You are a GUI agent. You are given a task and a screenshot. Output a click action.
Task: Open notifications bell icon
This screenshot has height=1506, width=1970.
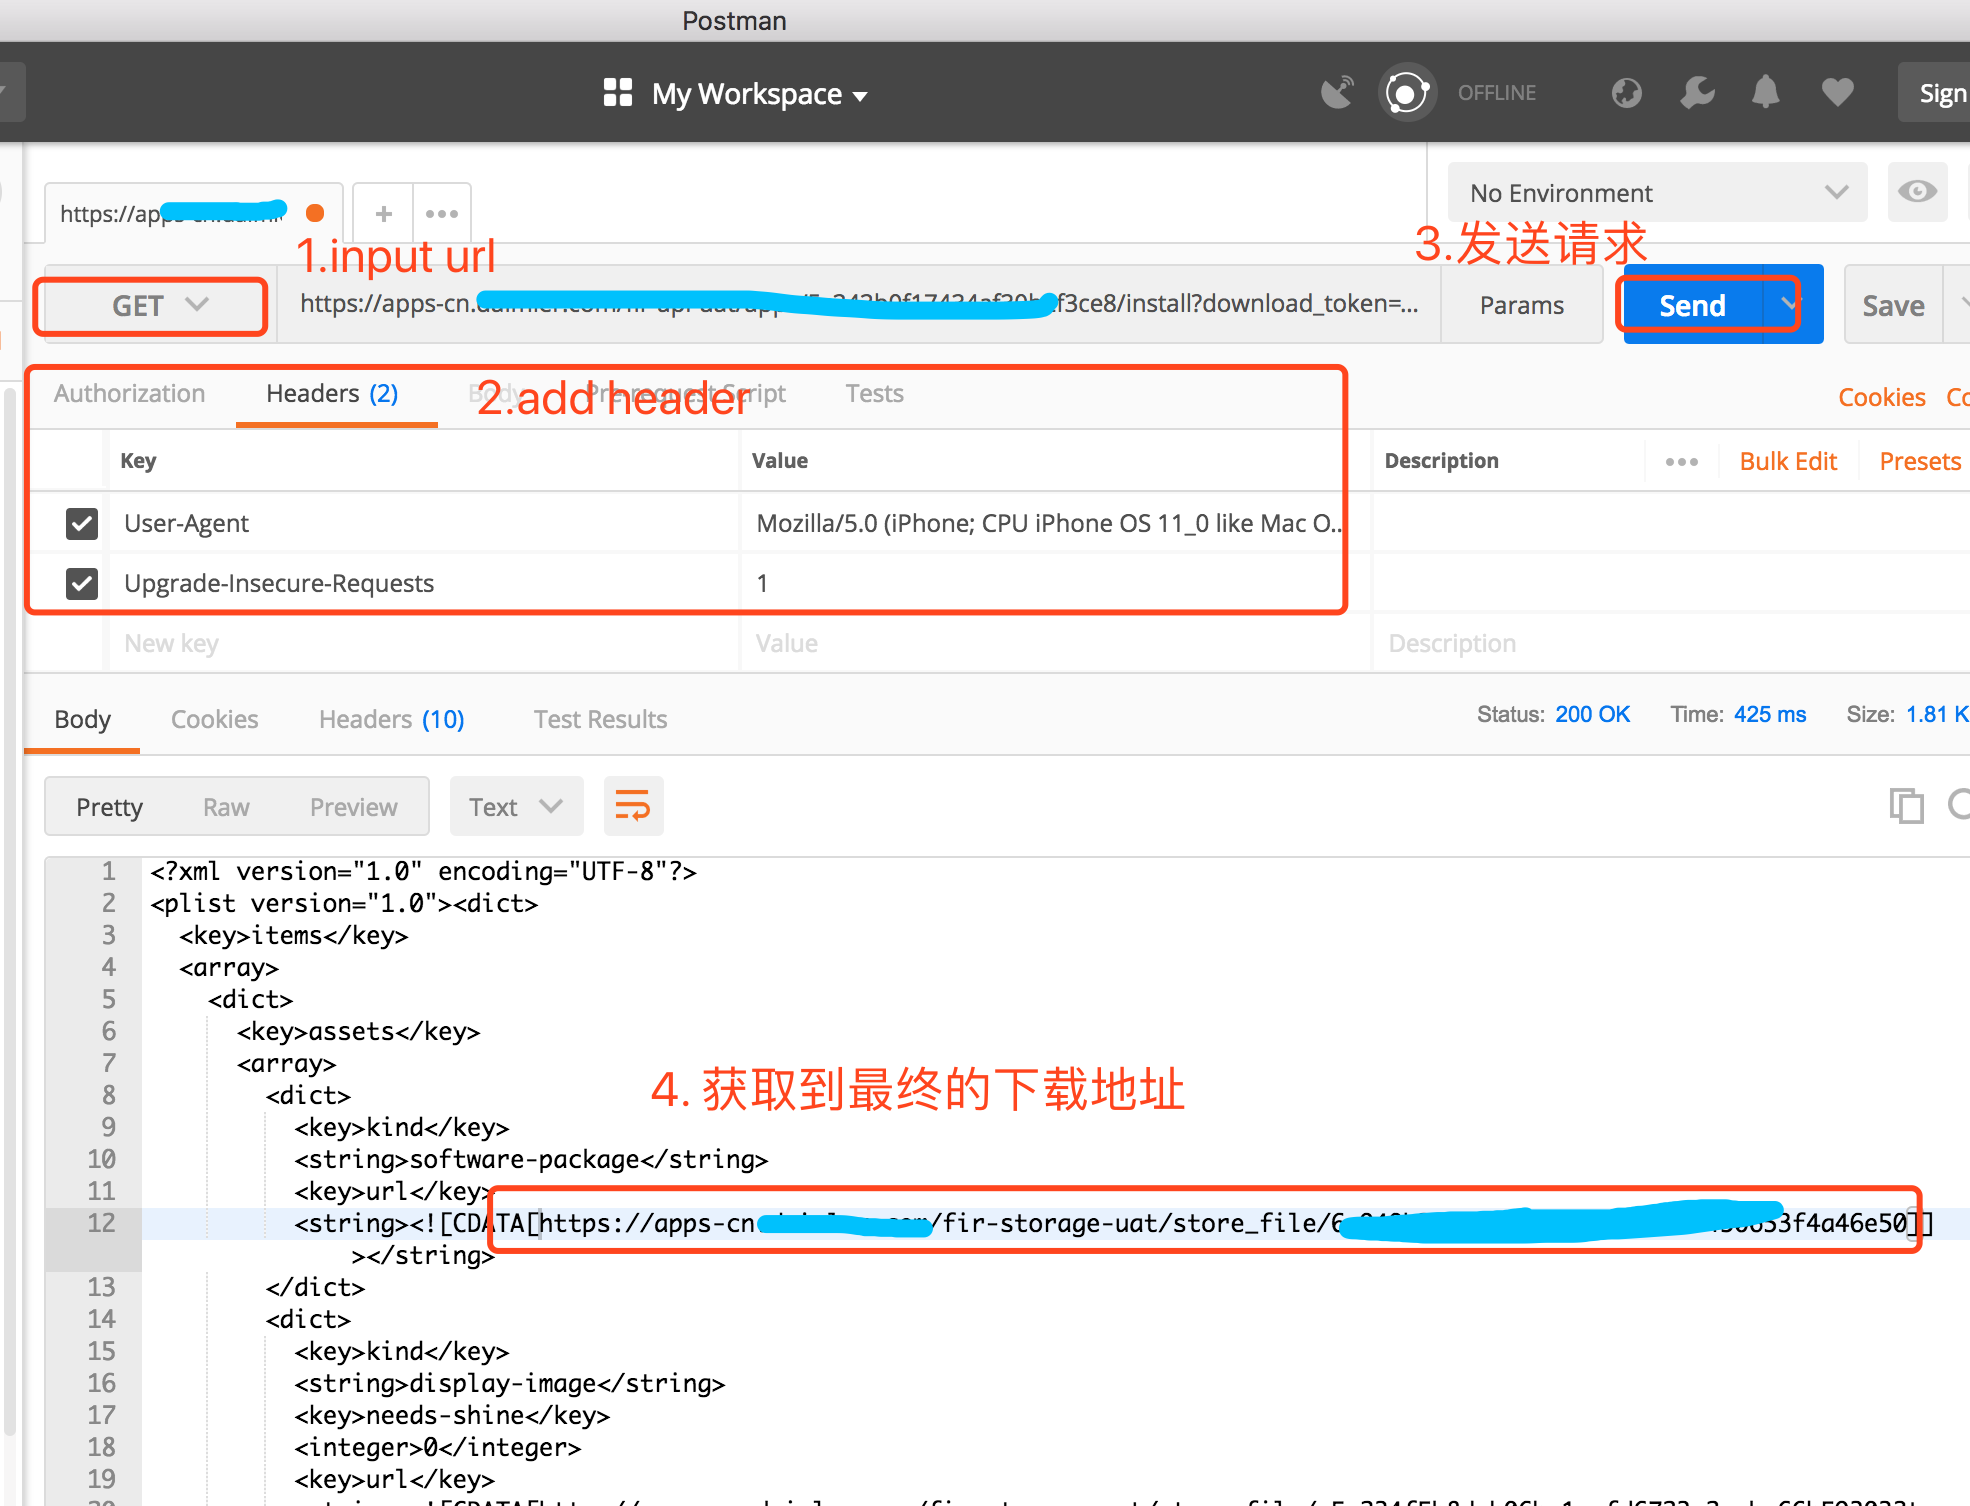tap(1766, 93)
